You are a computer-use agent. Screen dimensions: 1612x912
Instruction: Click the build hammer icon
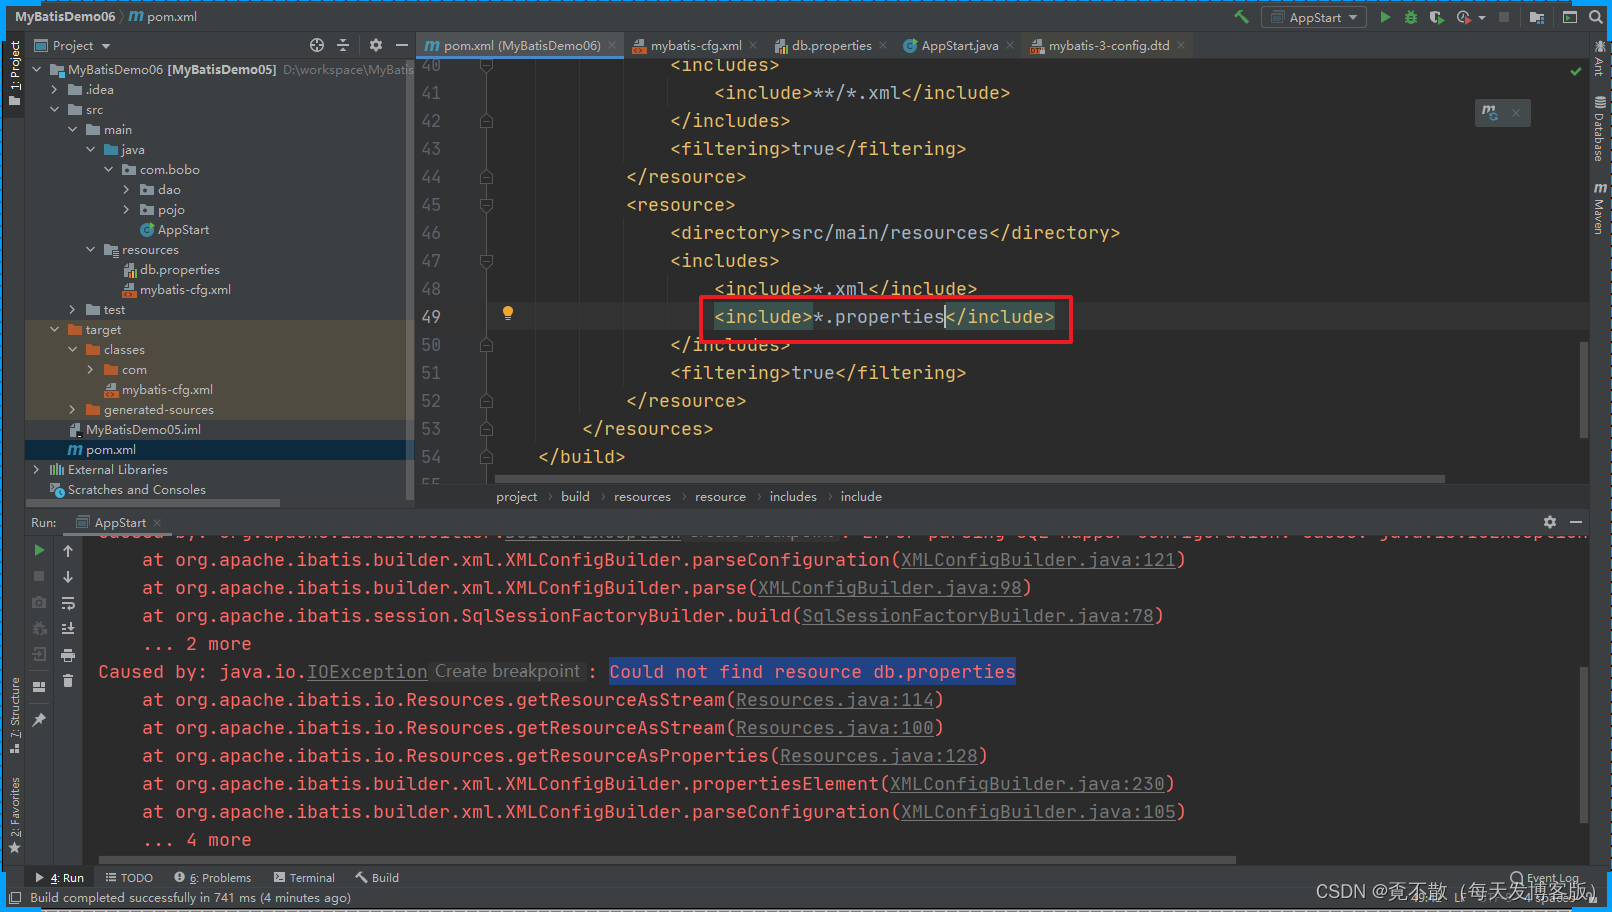tap(1243, 17)
